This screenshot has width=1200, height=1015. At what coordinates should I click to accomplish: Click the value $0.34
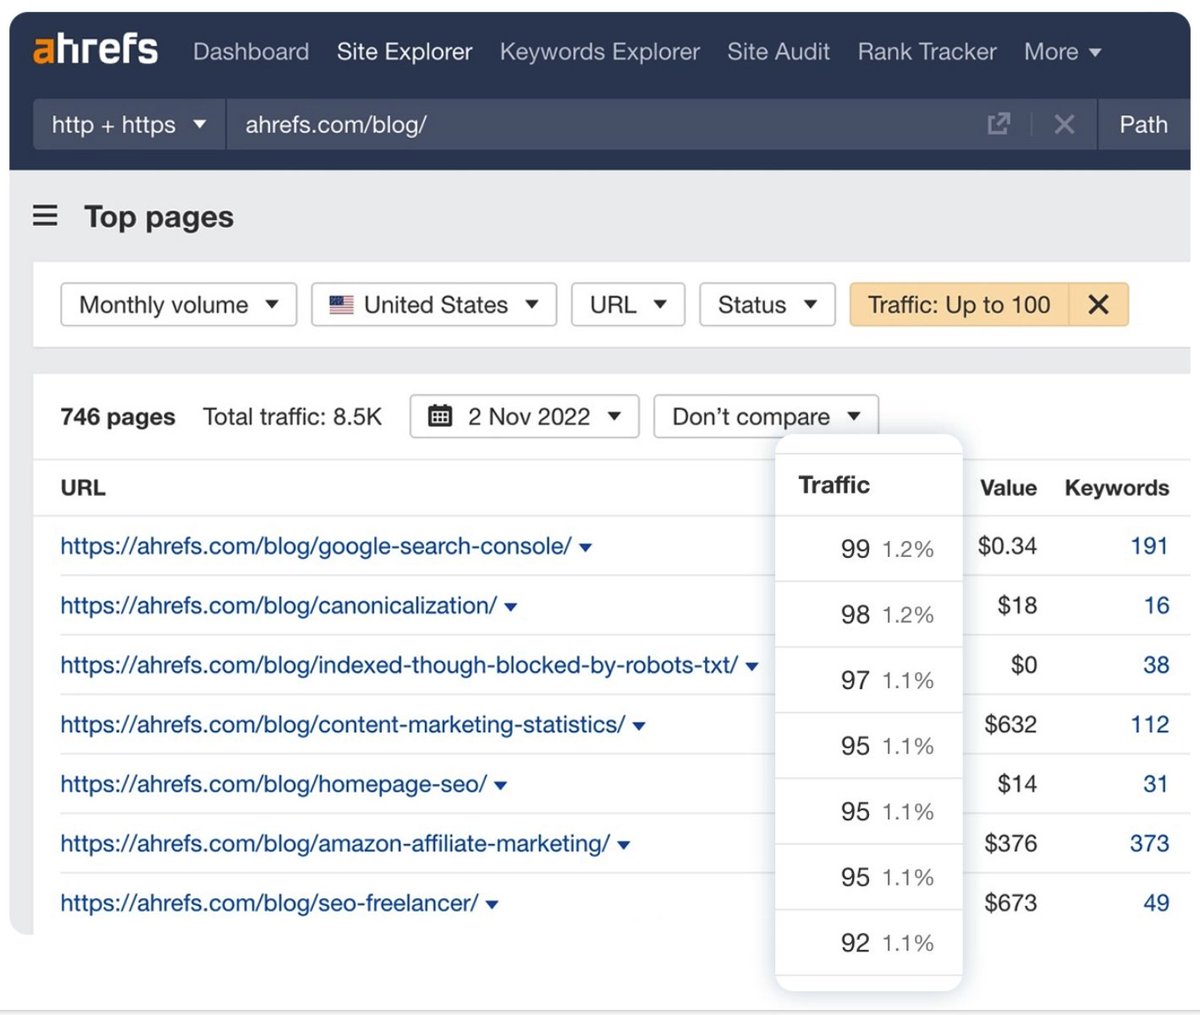[1007, 546]
